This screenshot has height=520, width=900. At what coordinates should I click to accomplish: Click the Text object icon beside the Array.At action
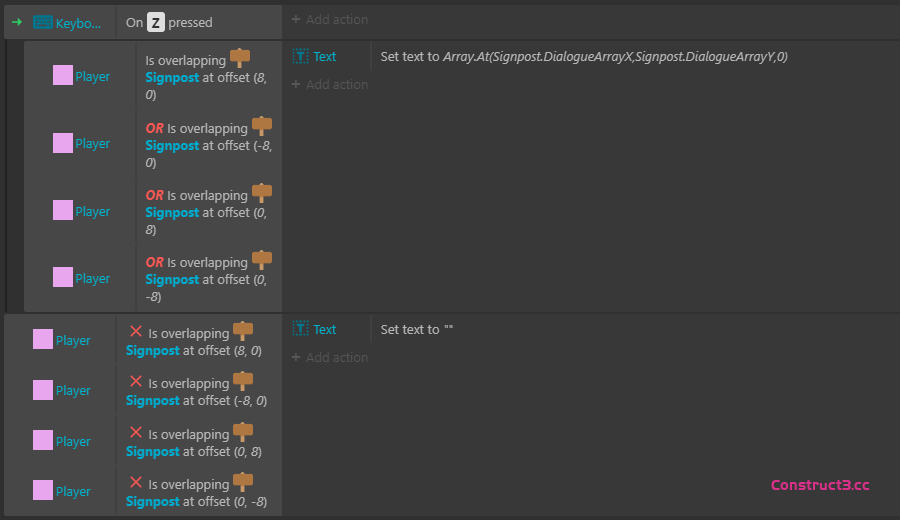300,57
